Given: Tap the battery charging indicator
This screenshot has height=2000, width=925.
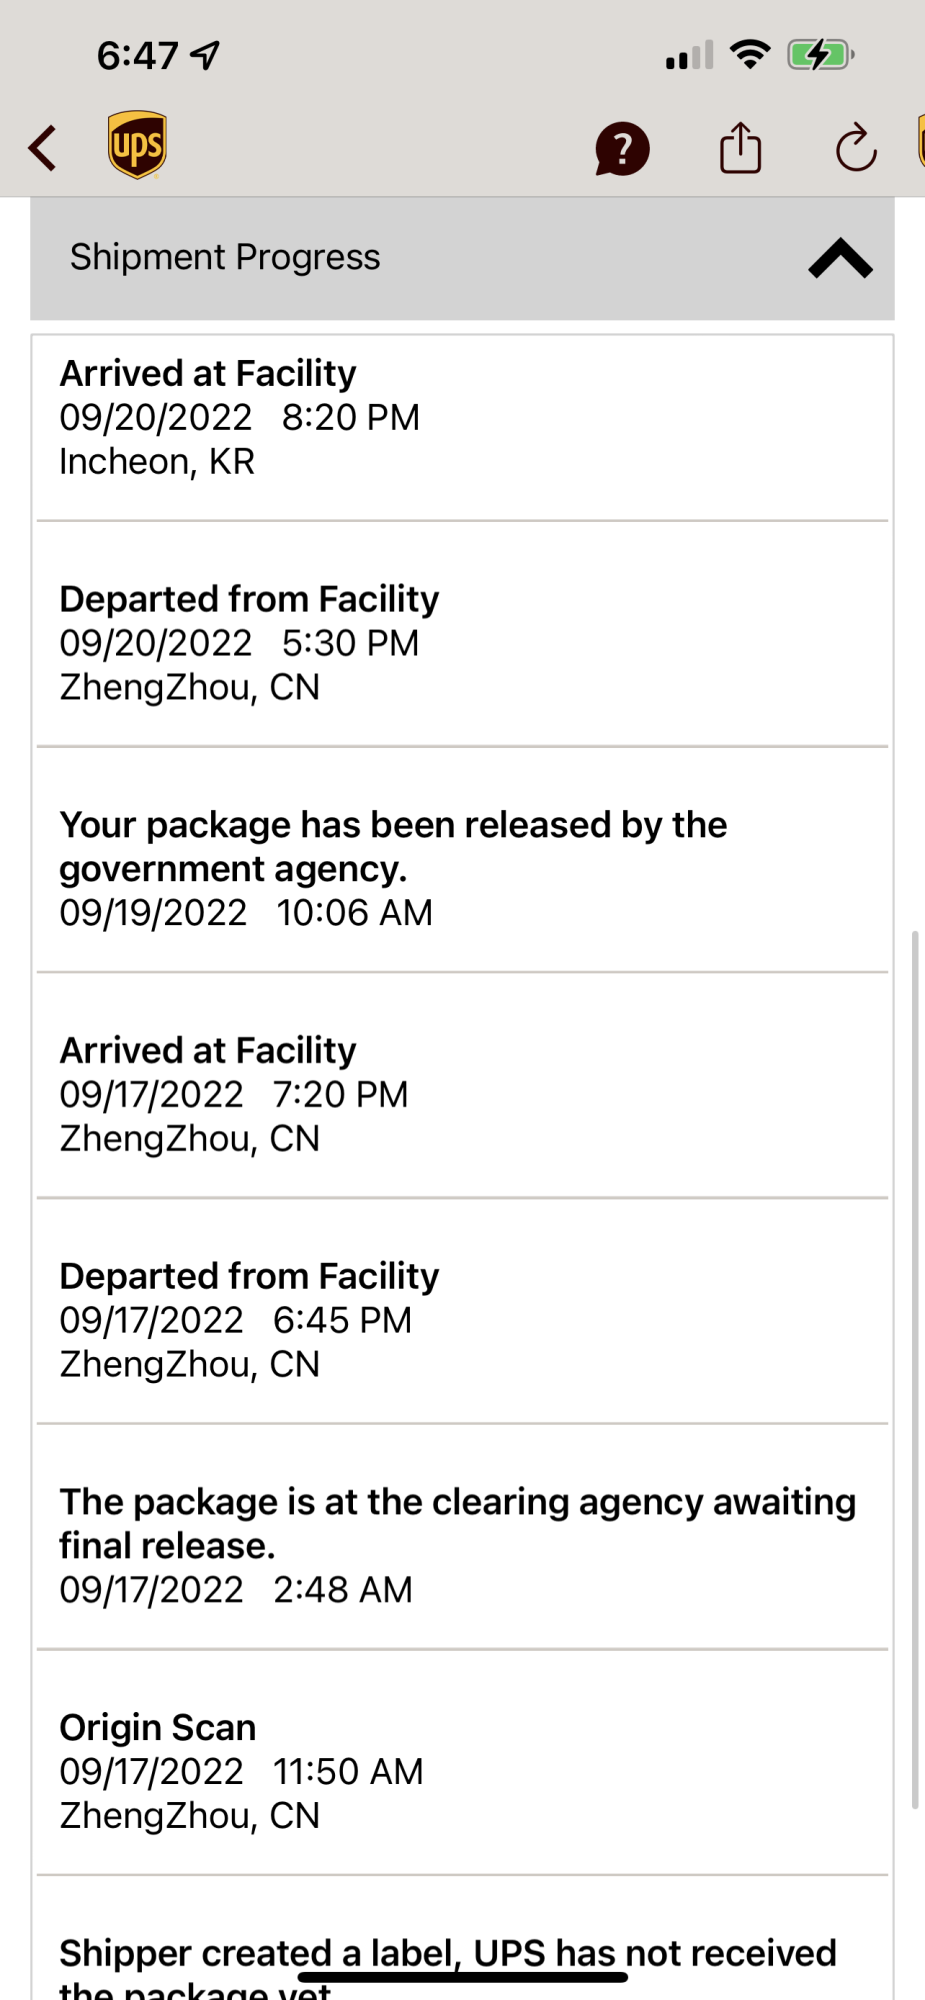Looking at the screenshot, I should click(x=820, y=54).
